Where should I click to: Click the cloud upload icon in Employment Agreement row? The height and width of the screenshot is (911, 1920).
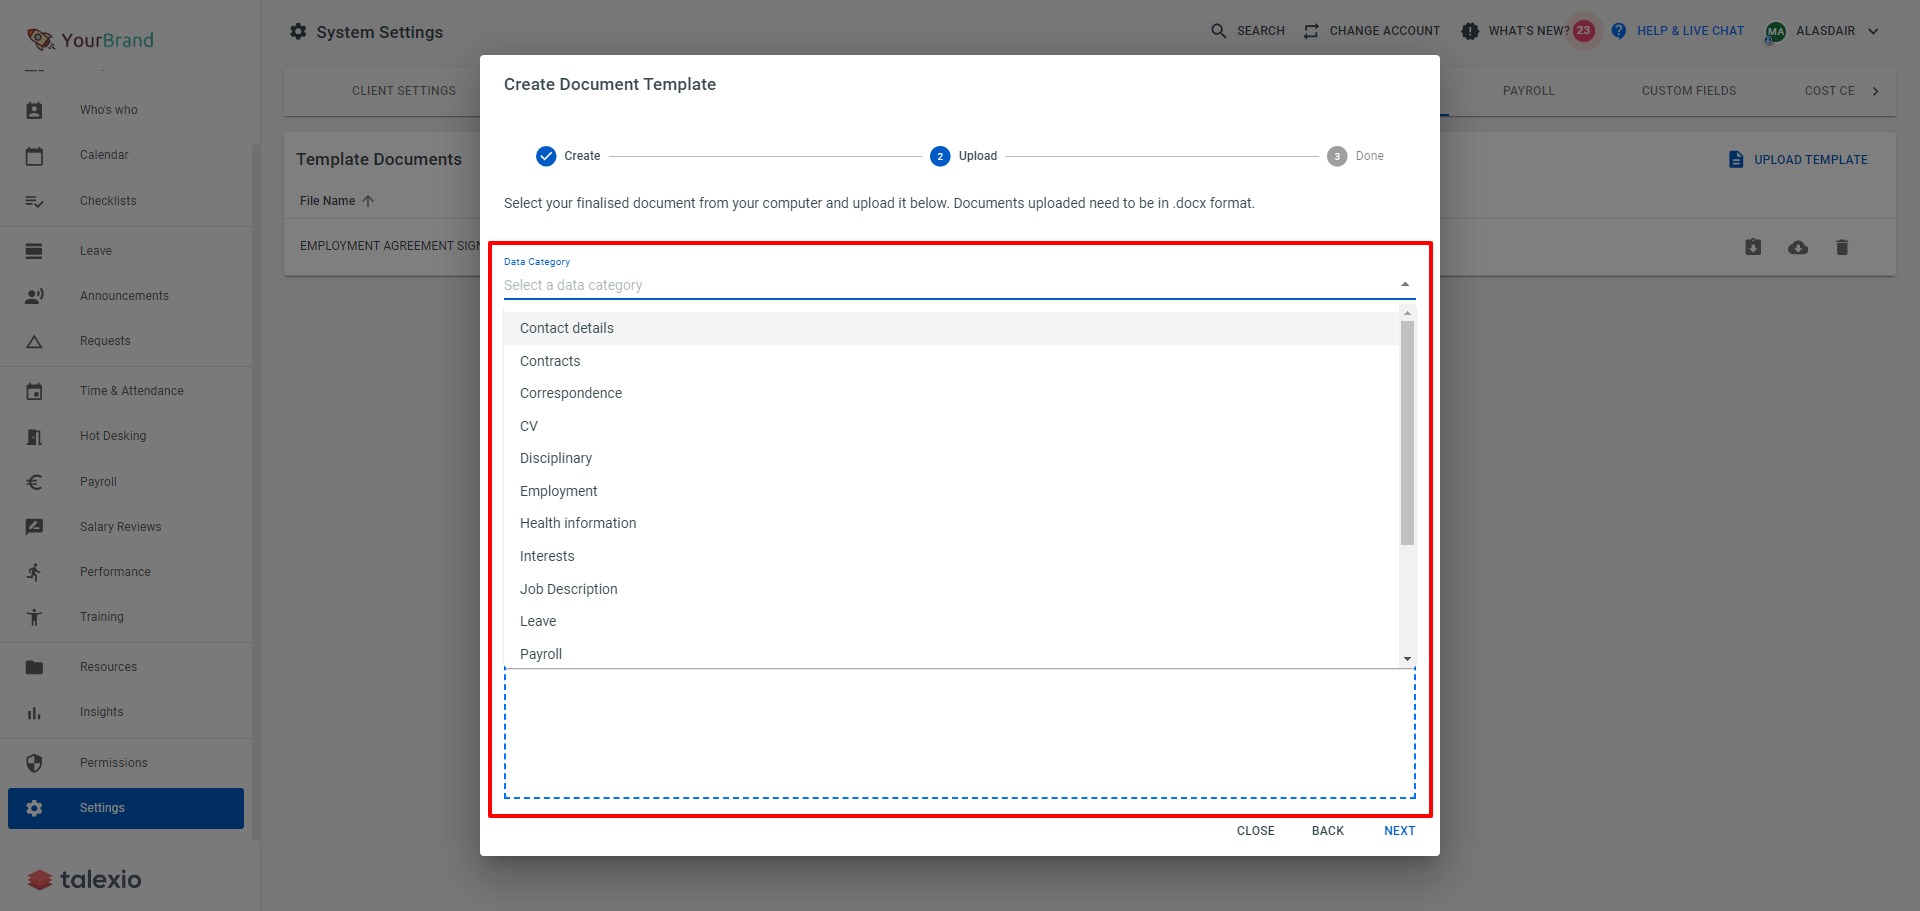(1798, 247)
